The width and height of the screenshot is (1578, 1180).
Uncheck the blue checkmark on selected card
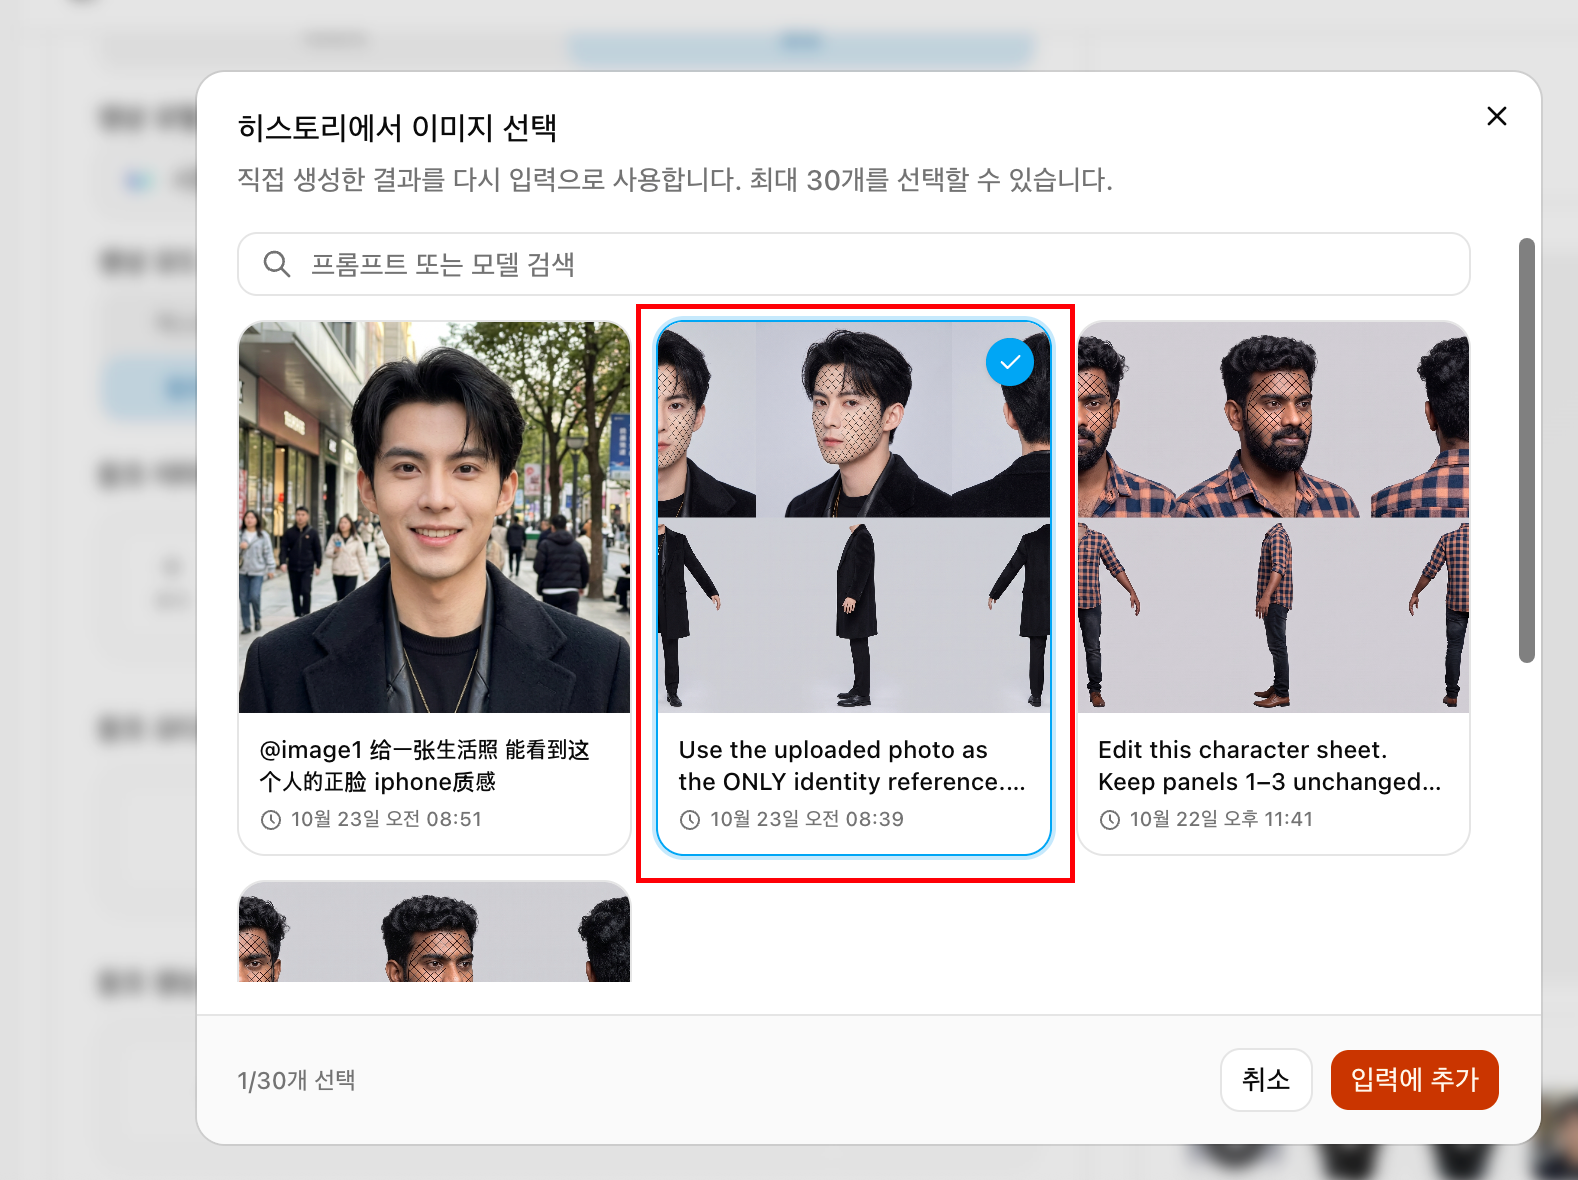coord(1010,362)
